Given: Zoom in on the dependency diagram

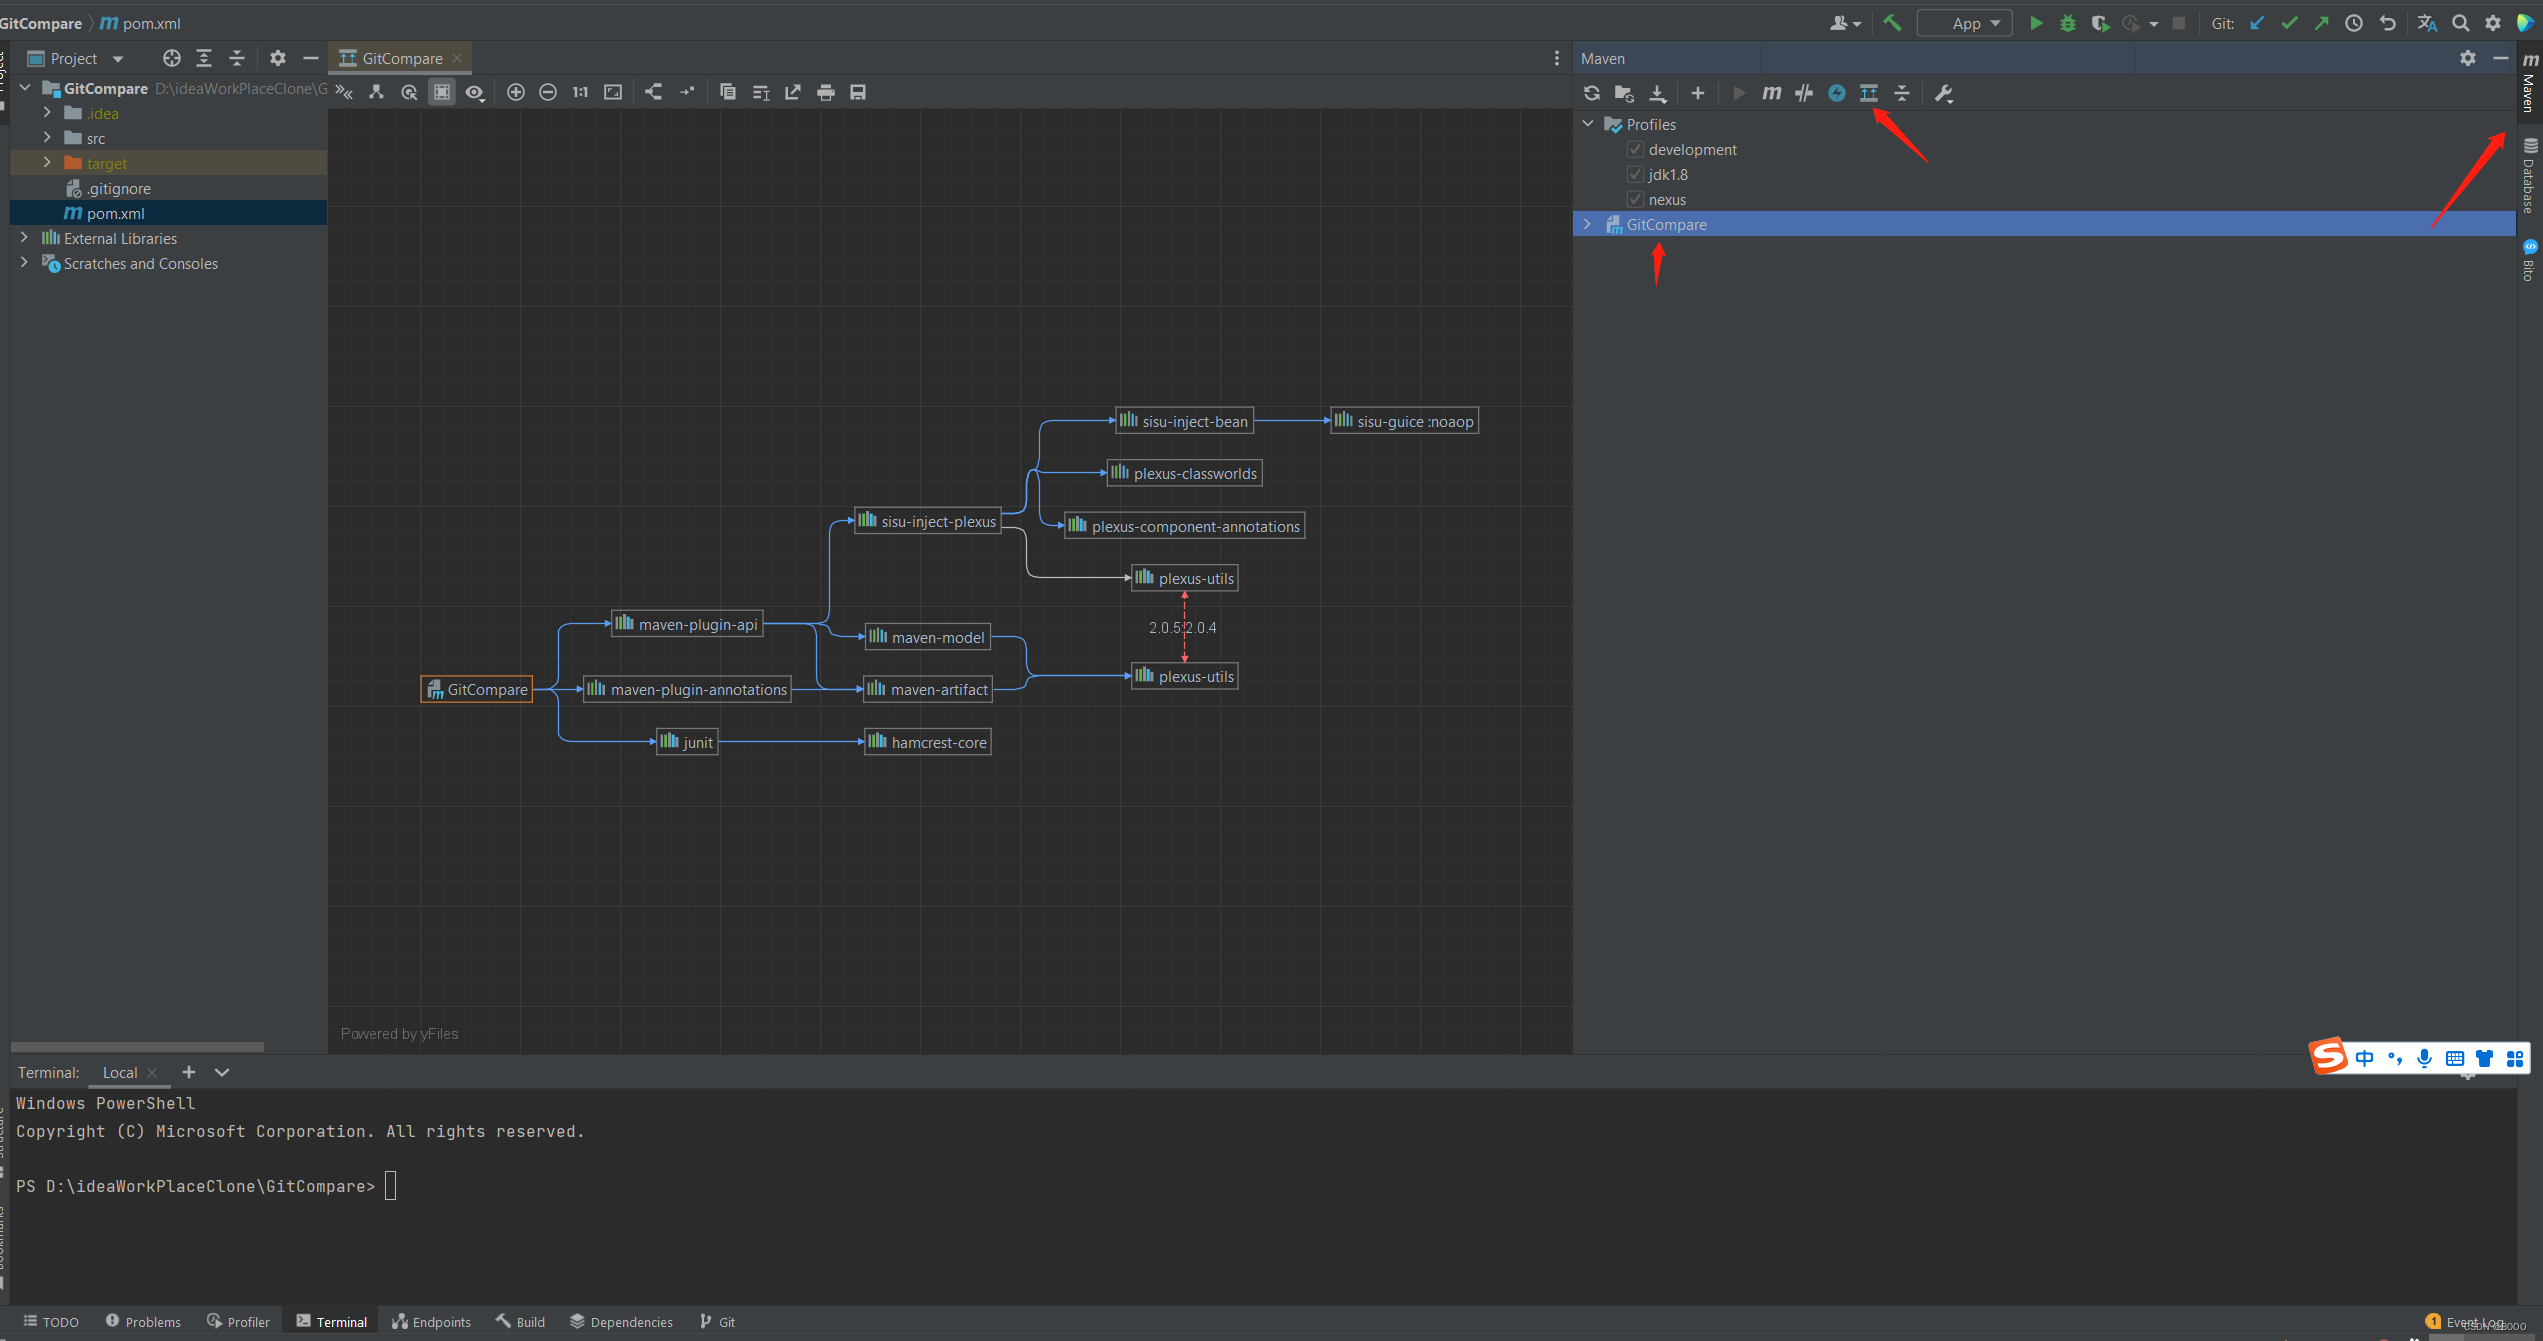Looking at the screenshot, I should (x=515, y=92).
